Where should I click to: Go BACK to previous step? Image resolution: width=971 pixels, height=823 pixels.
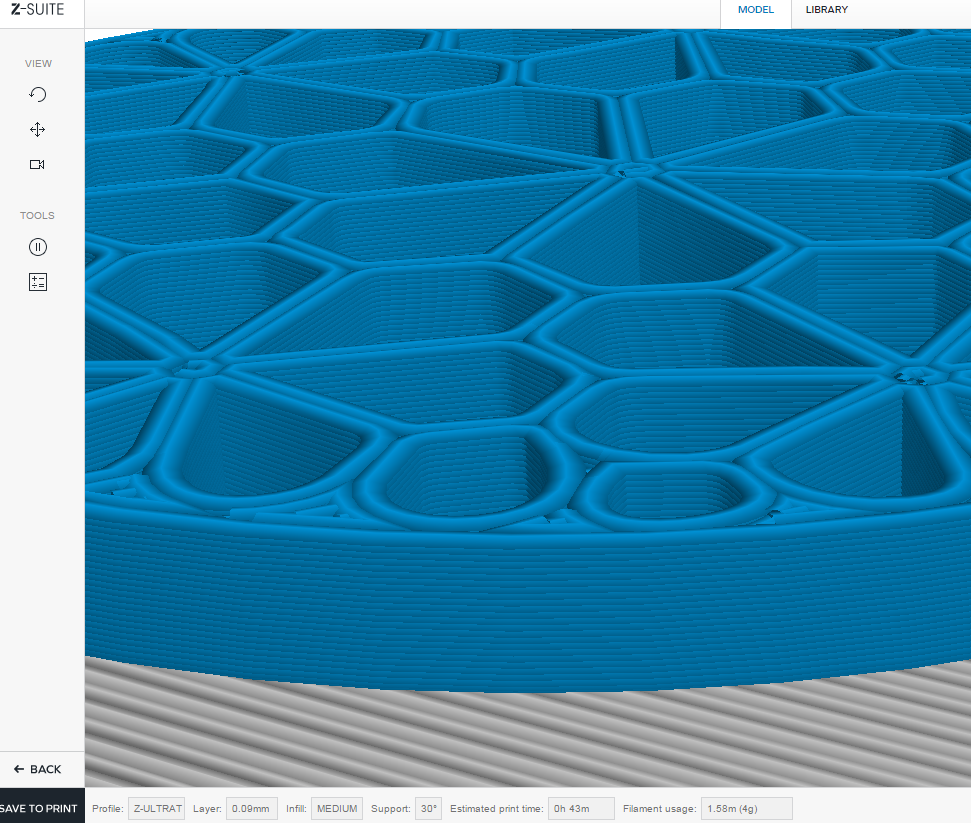click(38, 769)
